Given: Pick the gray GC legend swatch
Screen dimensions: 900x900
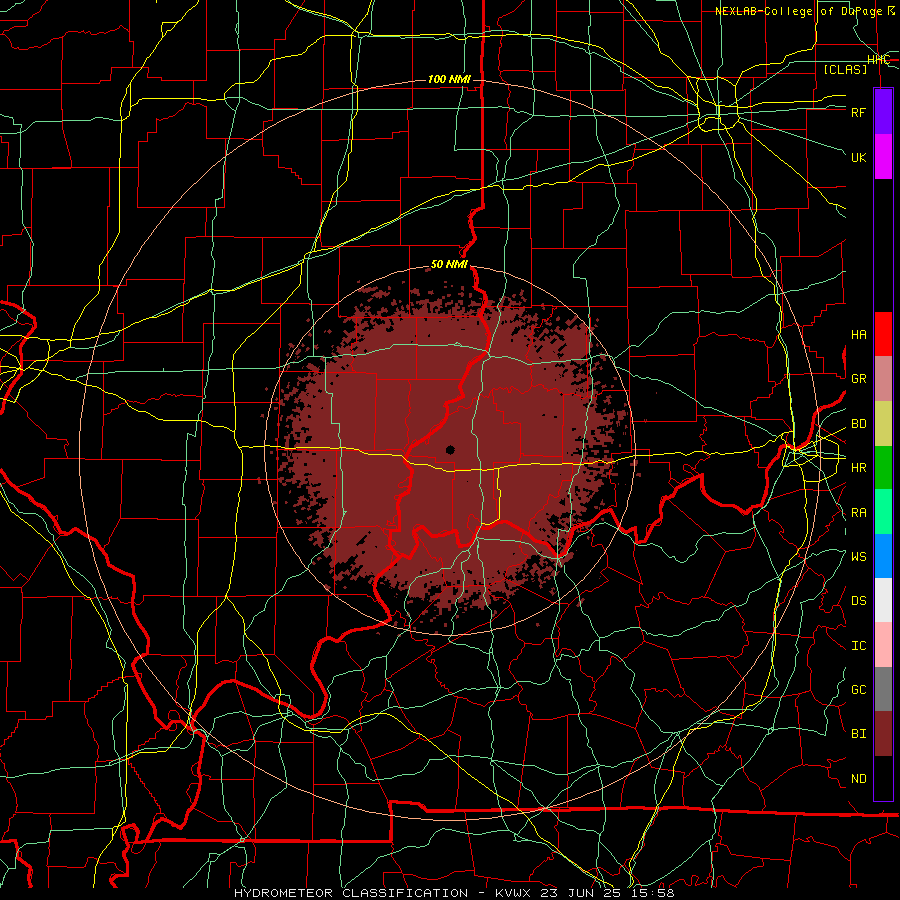Looking at the screenshot, I should pyautogui.click(x=883, y=689).
